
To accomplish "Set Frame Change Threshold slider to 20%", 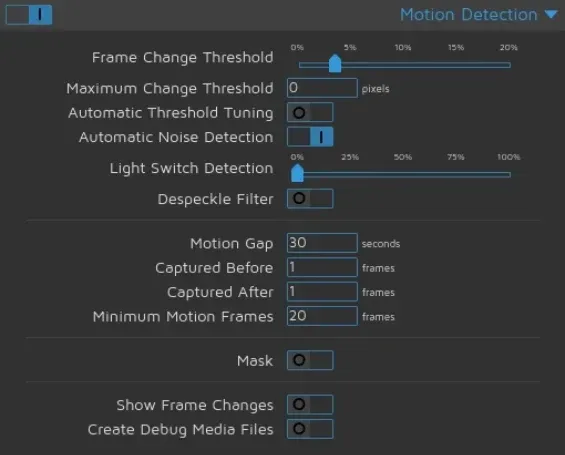I will point(509,65).
